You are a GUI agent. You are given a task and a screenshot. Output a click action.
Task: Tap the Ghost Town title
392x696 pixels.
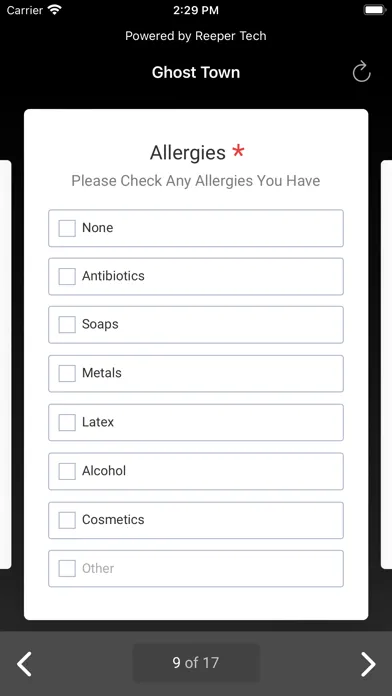(x=196, y=72)
